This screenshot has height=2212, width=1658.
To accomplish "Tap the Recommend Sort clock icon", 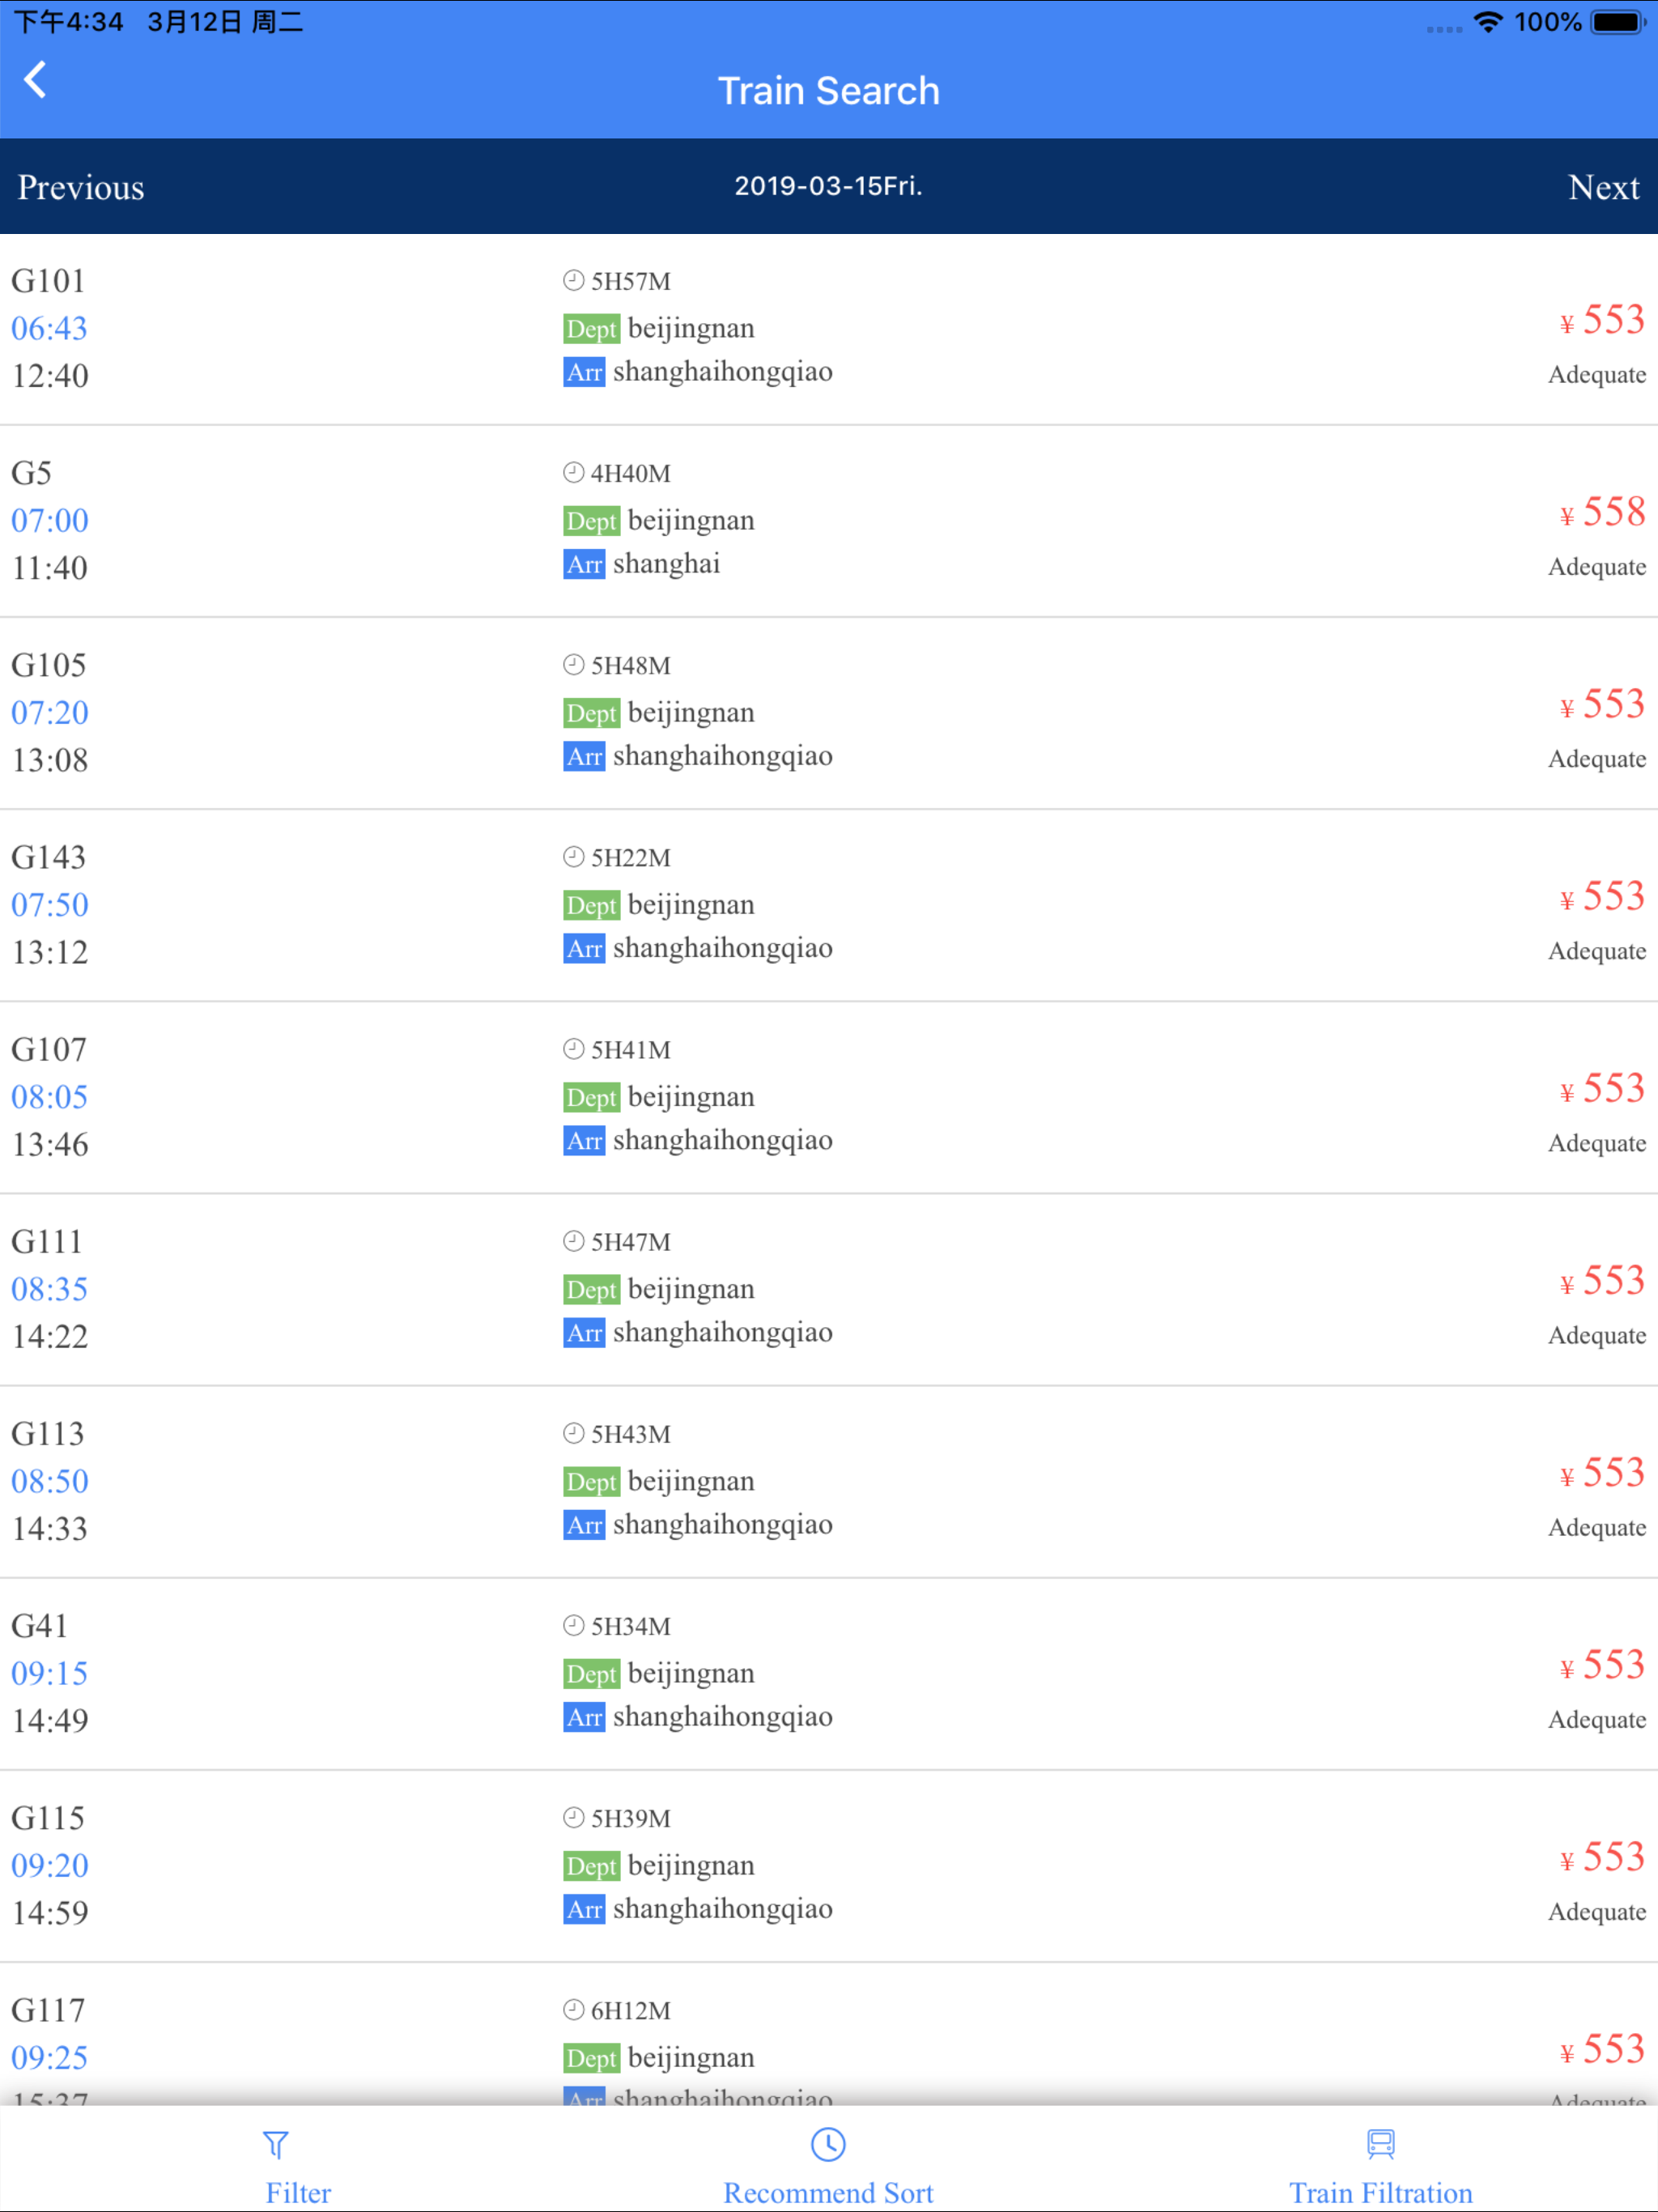I will (828, 2144).
